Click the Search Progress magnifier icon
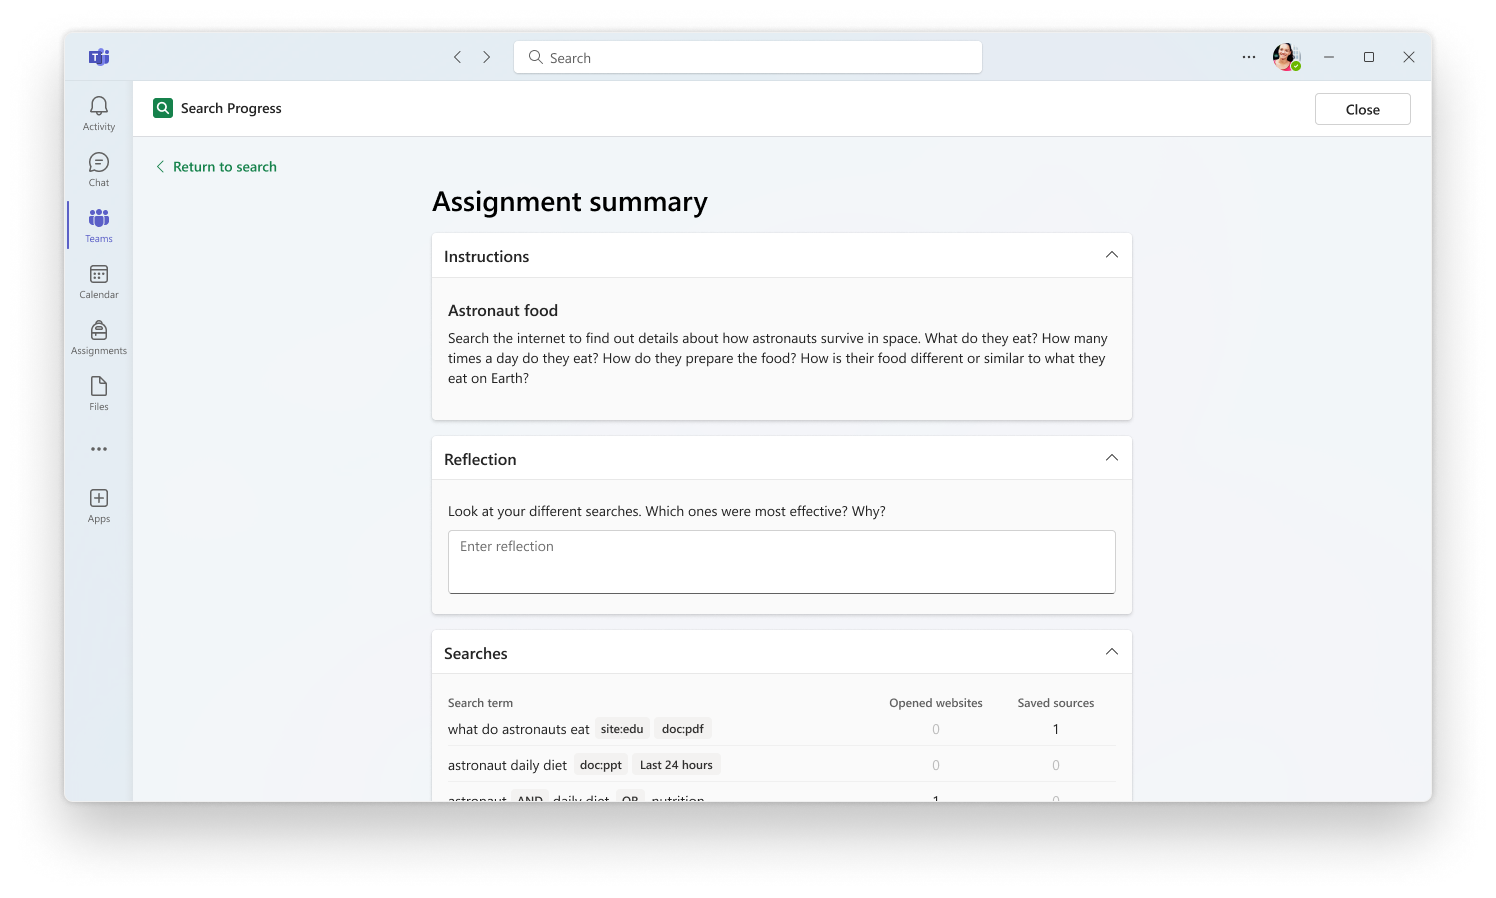1496x898 pixels. tap(162, 107)
